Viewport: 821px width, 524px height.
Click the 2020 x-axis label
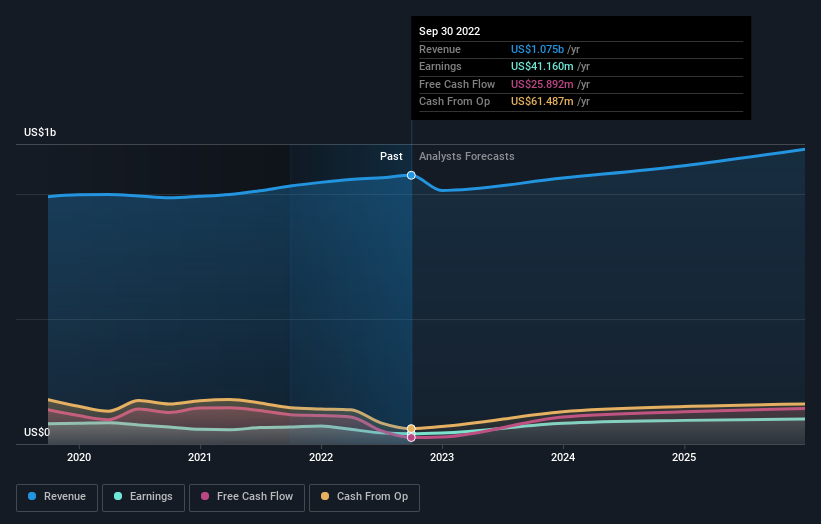[x=79, y=458]
